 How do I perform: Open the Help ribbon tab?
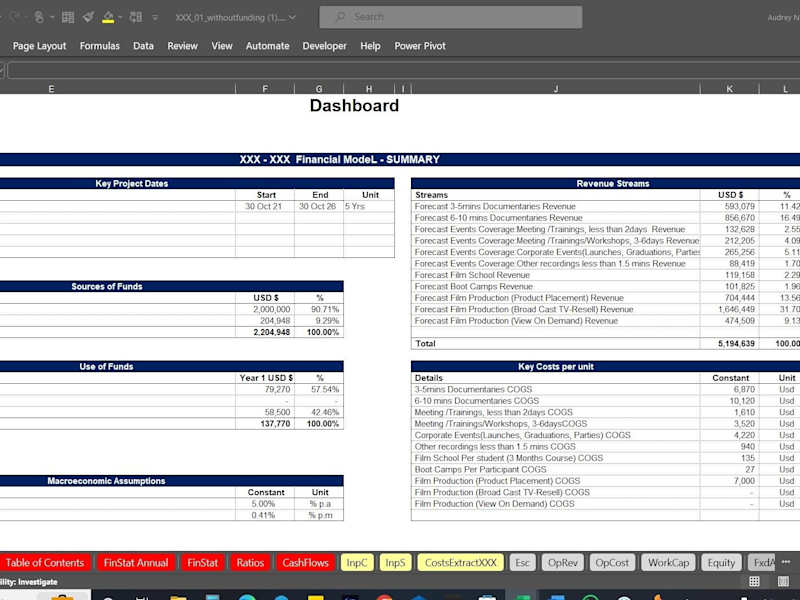coord(370,46)
